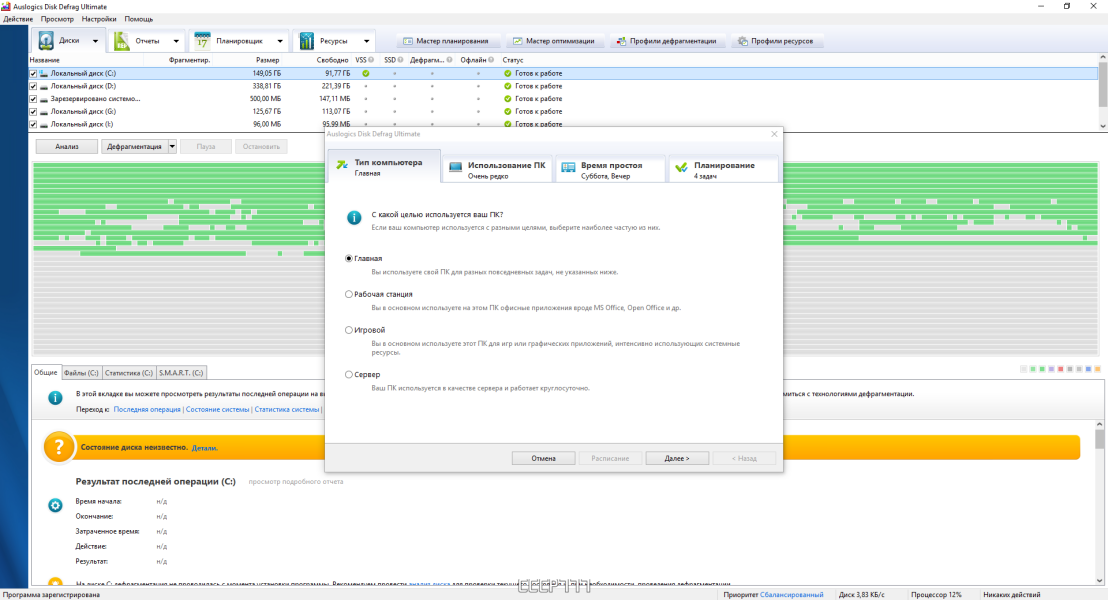Click the Анализ button

point(67,146)
